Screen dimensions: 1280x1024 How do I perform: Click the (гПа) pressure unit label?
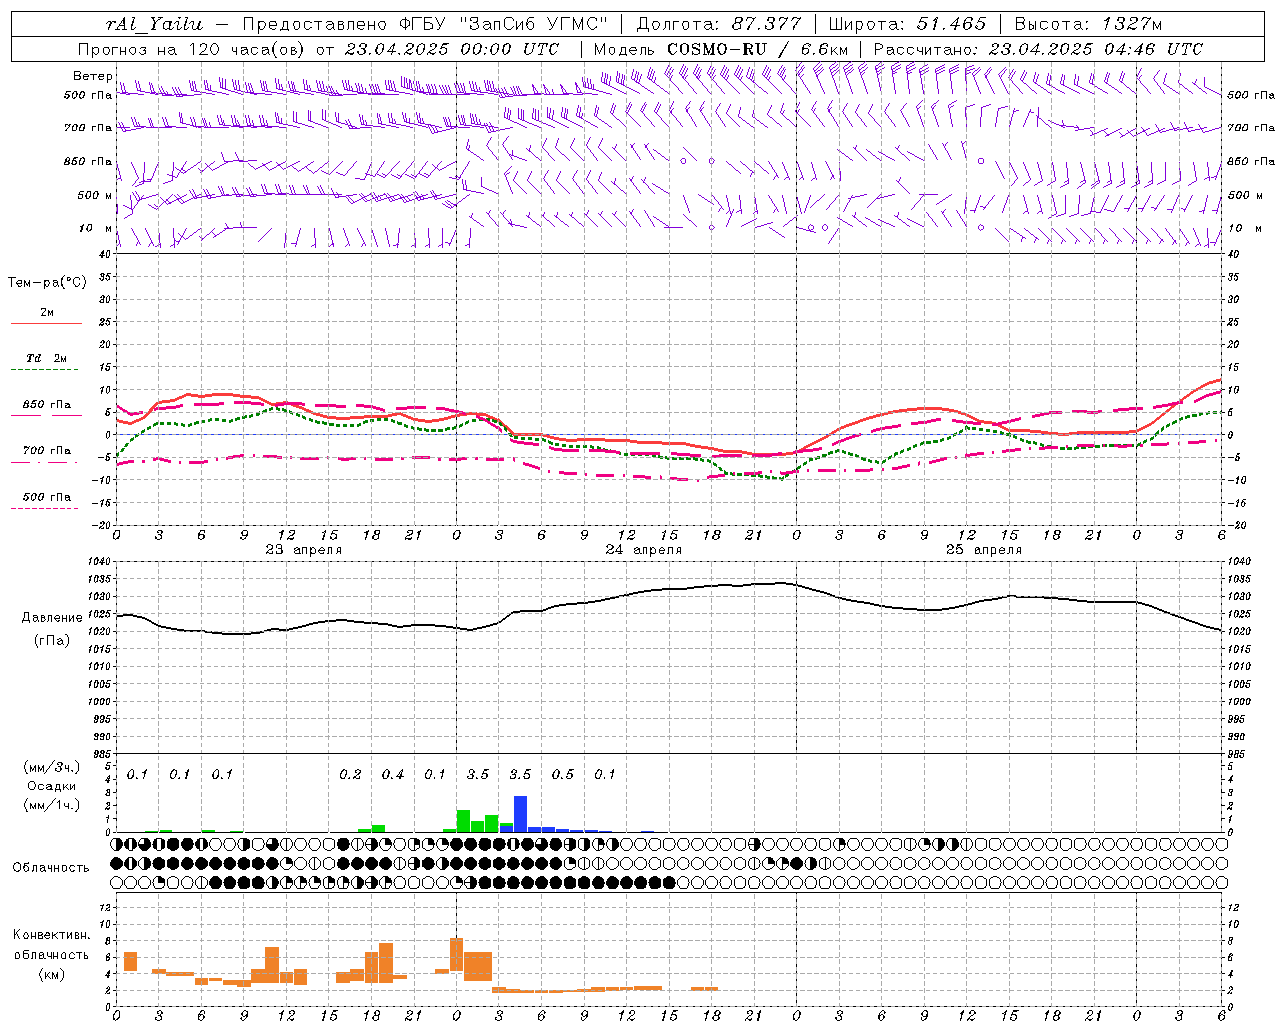(52, 641)
